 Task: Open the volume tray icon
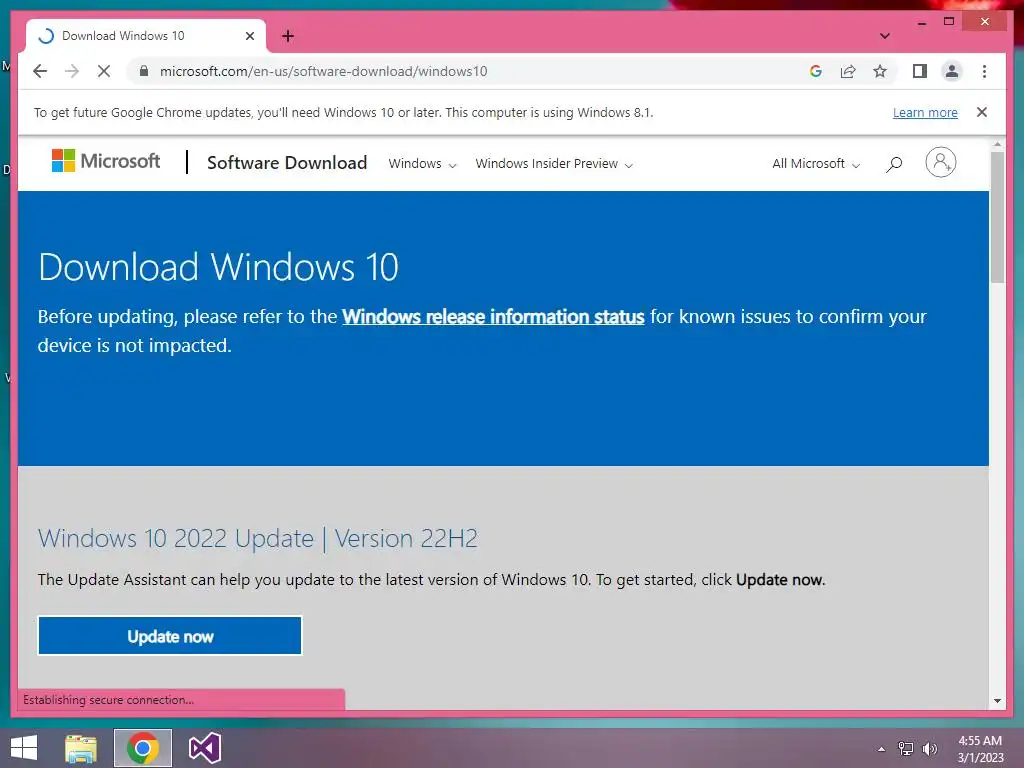click(930, 749)
